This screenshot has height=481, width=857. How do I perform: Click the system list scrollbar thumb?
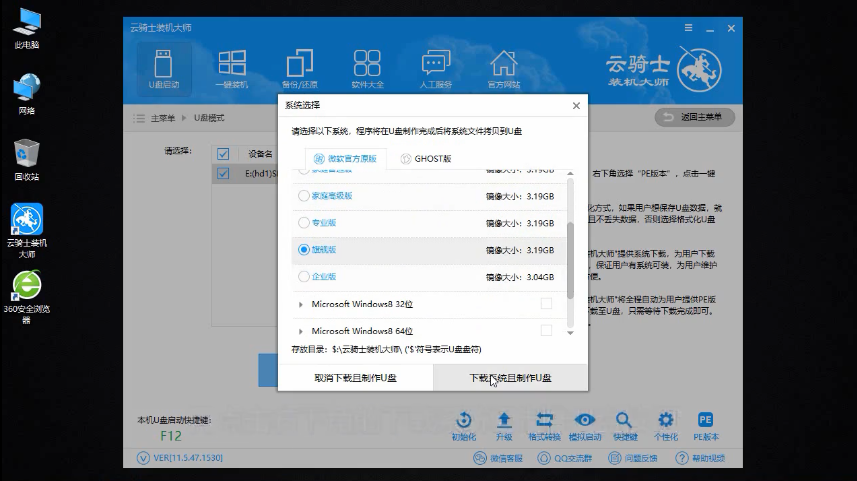point(570,260)
